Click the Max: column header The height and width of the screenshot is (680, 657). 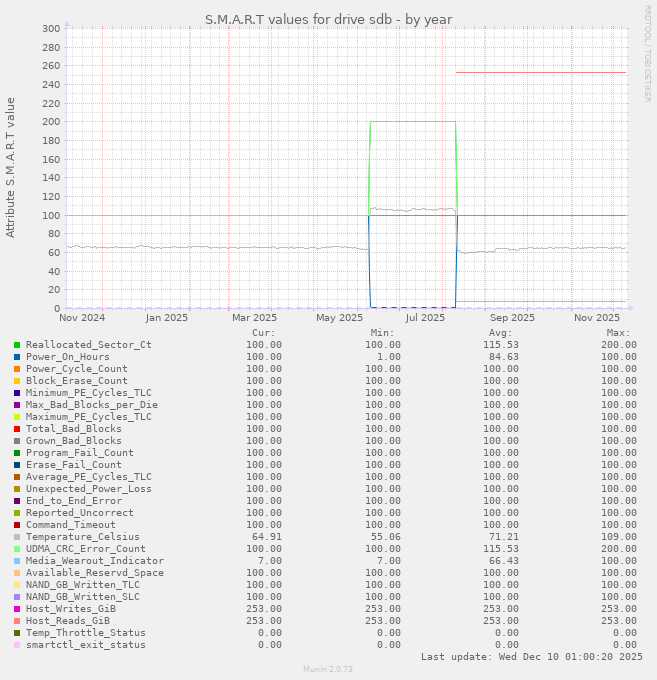point(618,333)
